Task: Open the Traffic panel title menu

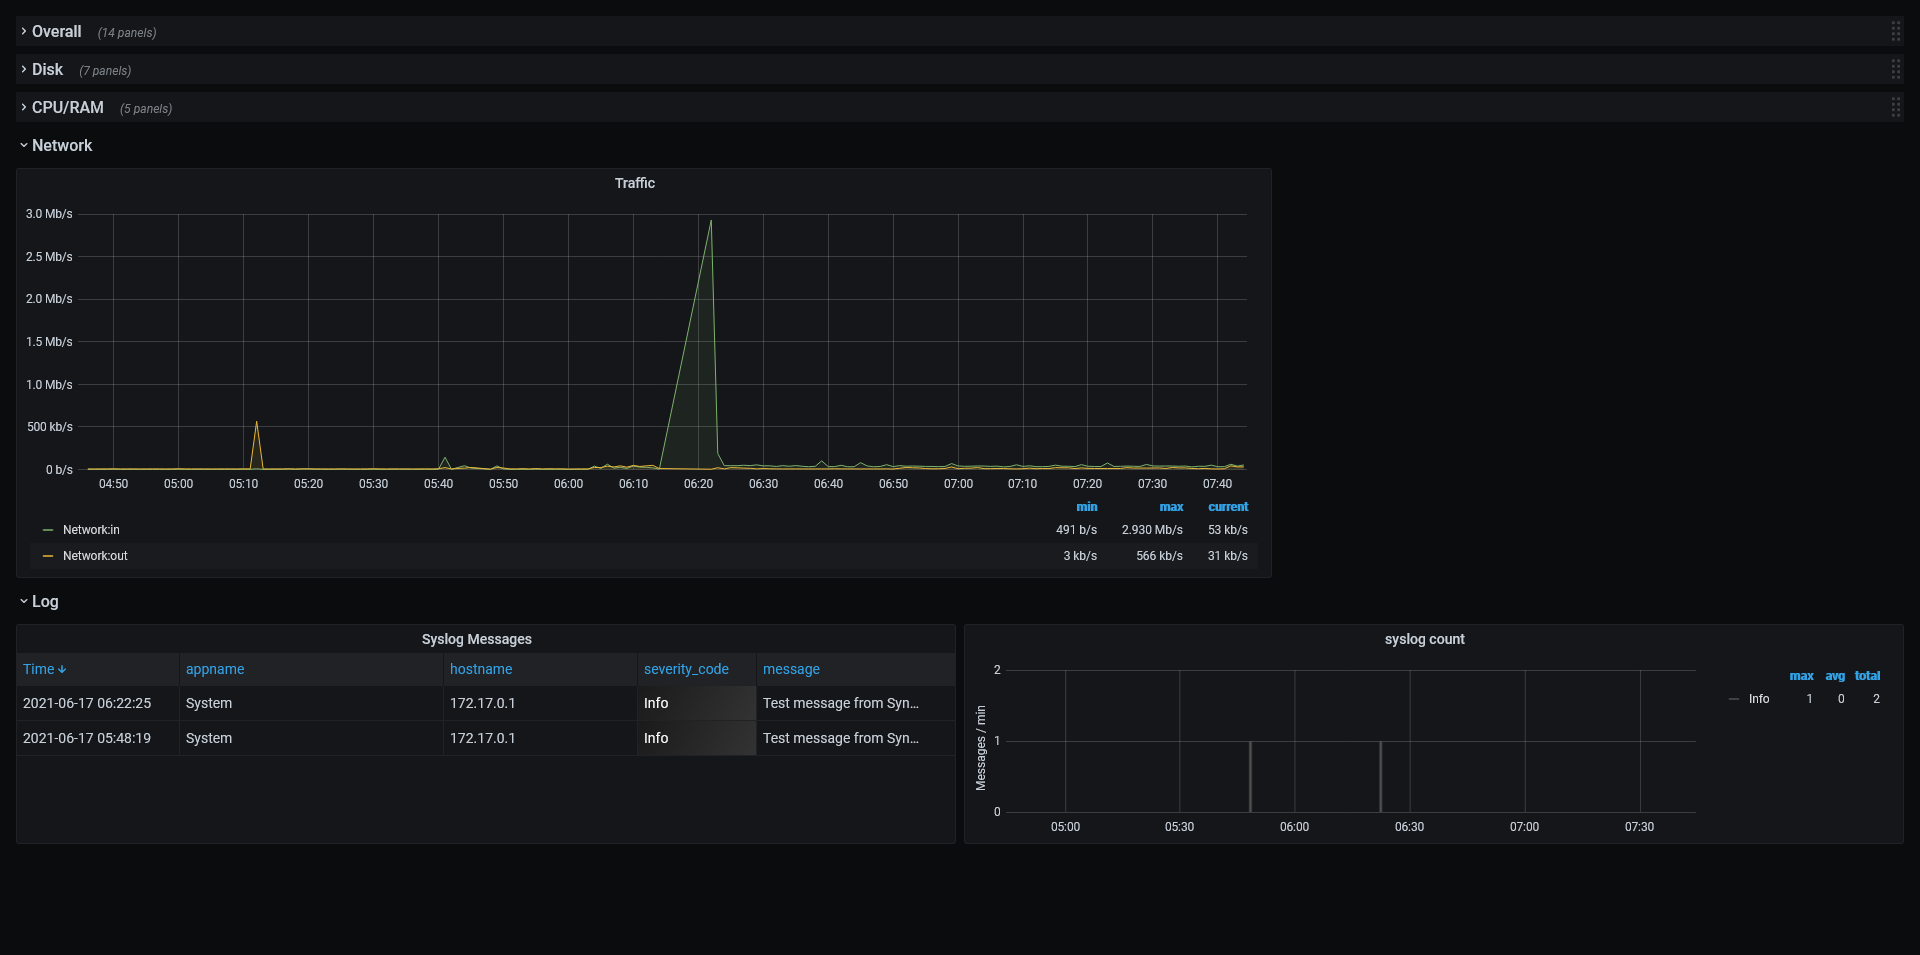Action: coord(634,183)
